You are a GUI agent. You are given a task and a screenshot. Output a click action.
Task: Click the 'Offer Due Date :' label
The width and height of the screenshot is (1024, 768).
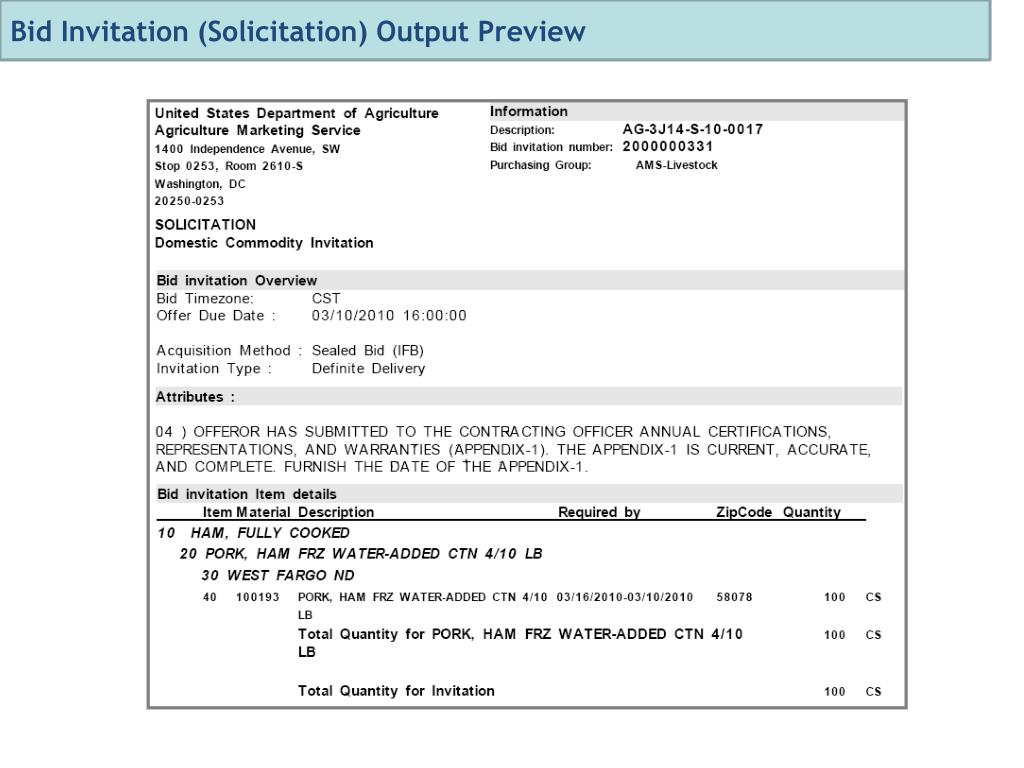click(x=216, y=315)
